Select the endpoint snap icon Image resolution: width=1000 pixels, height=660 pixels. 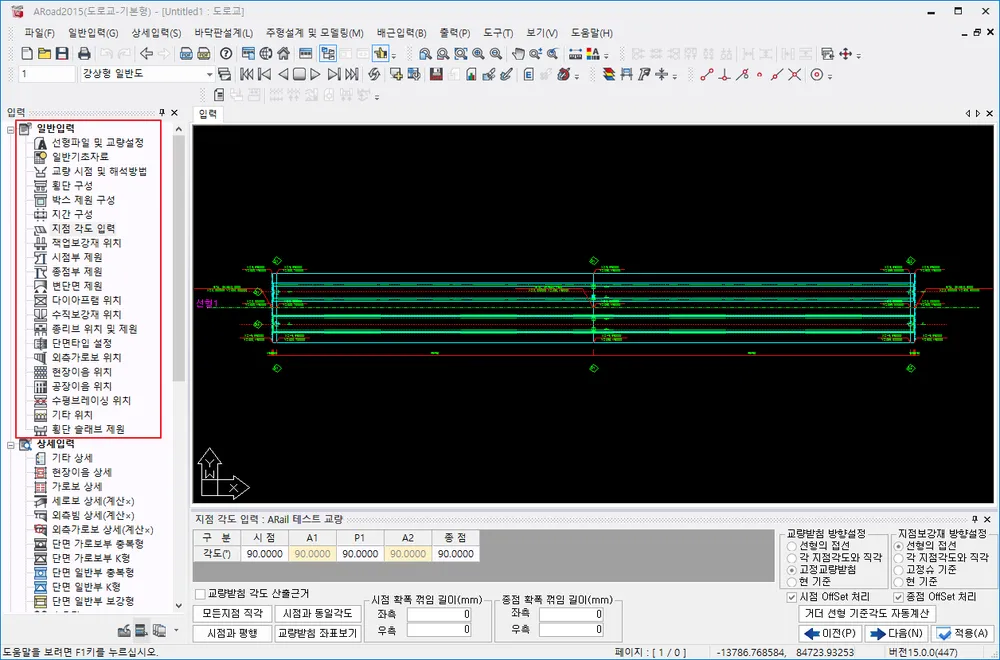coord(707,75)
